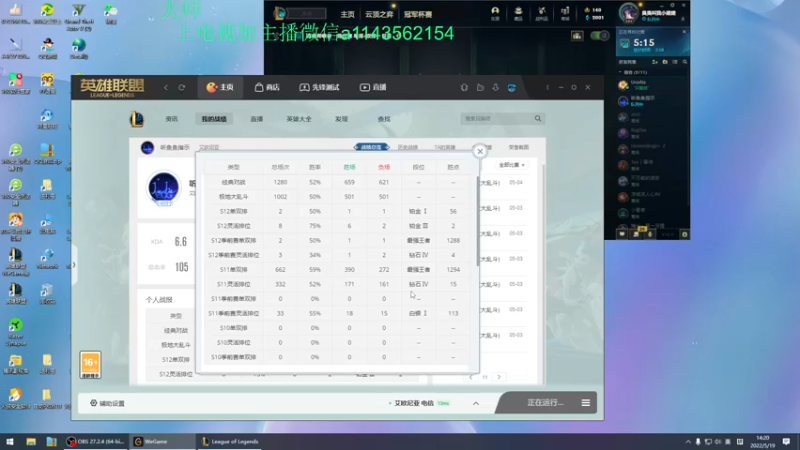800x450 pixels.
Task: Select the 查找 navigation item
Action: click(x=384, y=119)
